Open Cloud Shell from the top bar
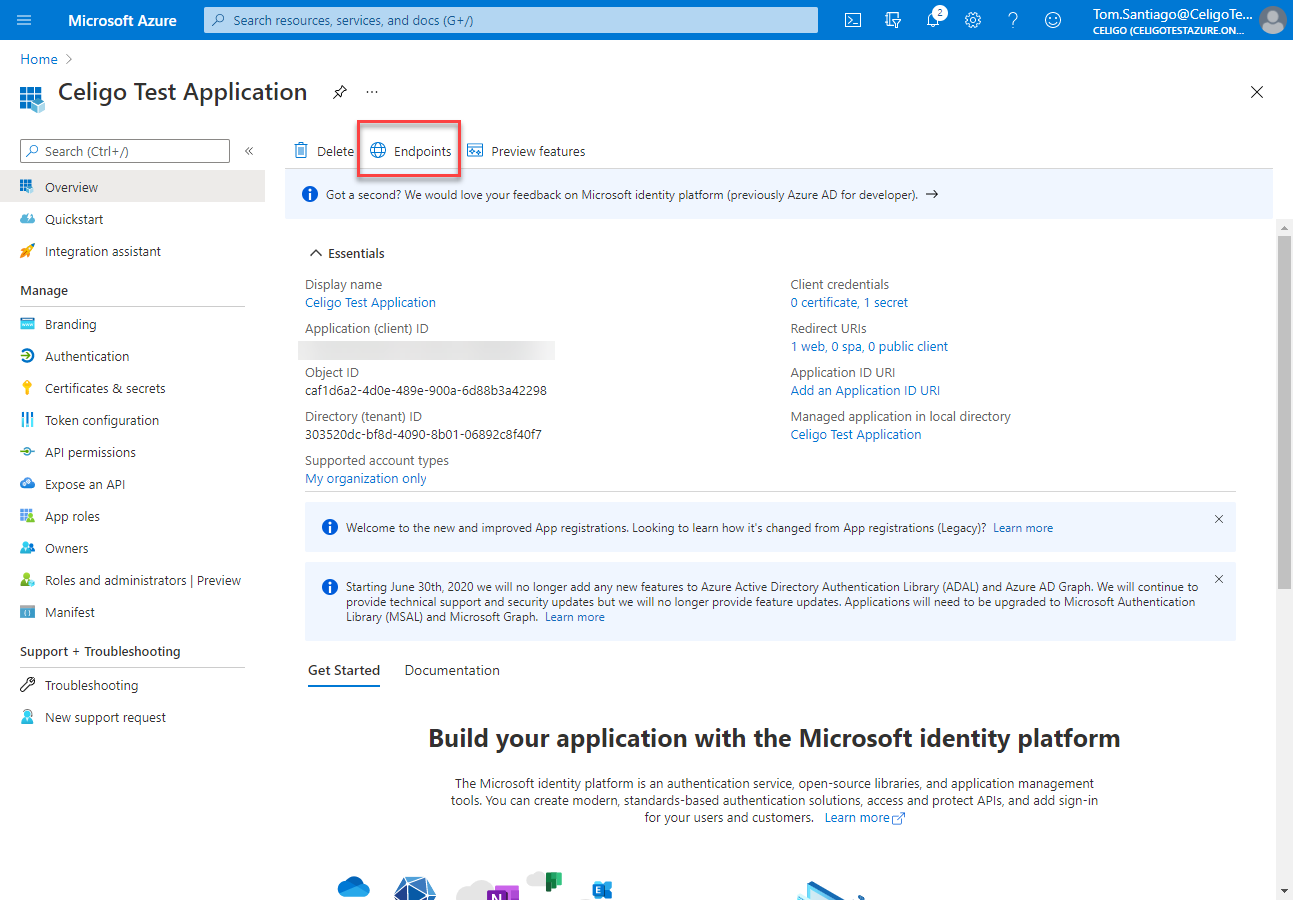This screenshot has height=900, width=1293. (853, 20)
